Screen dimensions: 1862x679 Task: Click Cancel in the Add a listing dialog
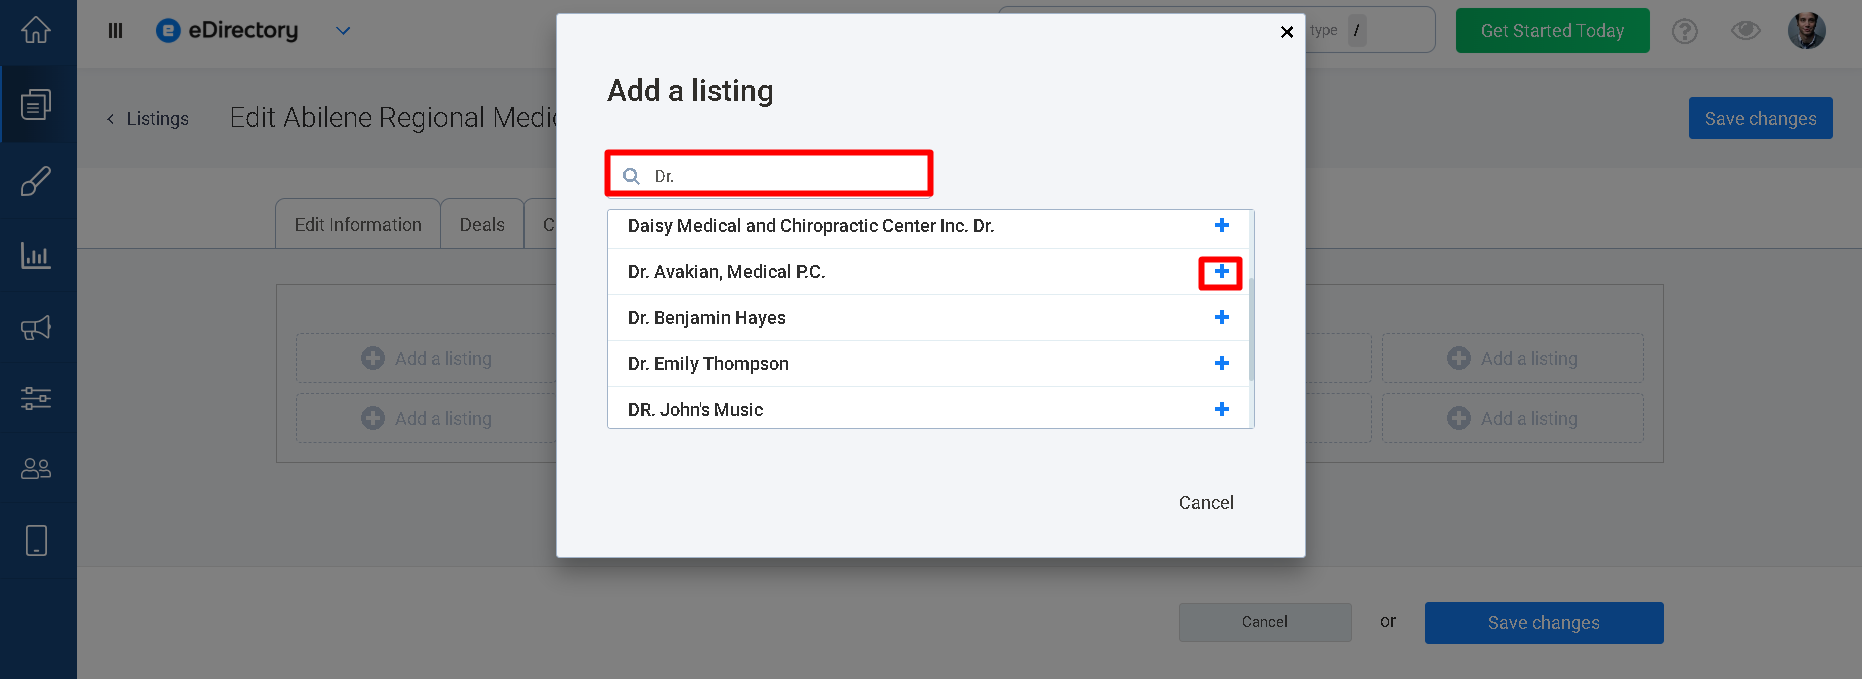[x=1206, y=503]
